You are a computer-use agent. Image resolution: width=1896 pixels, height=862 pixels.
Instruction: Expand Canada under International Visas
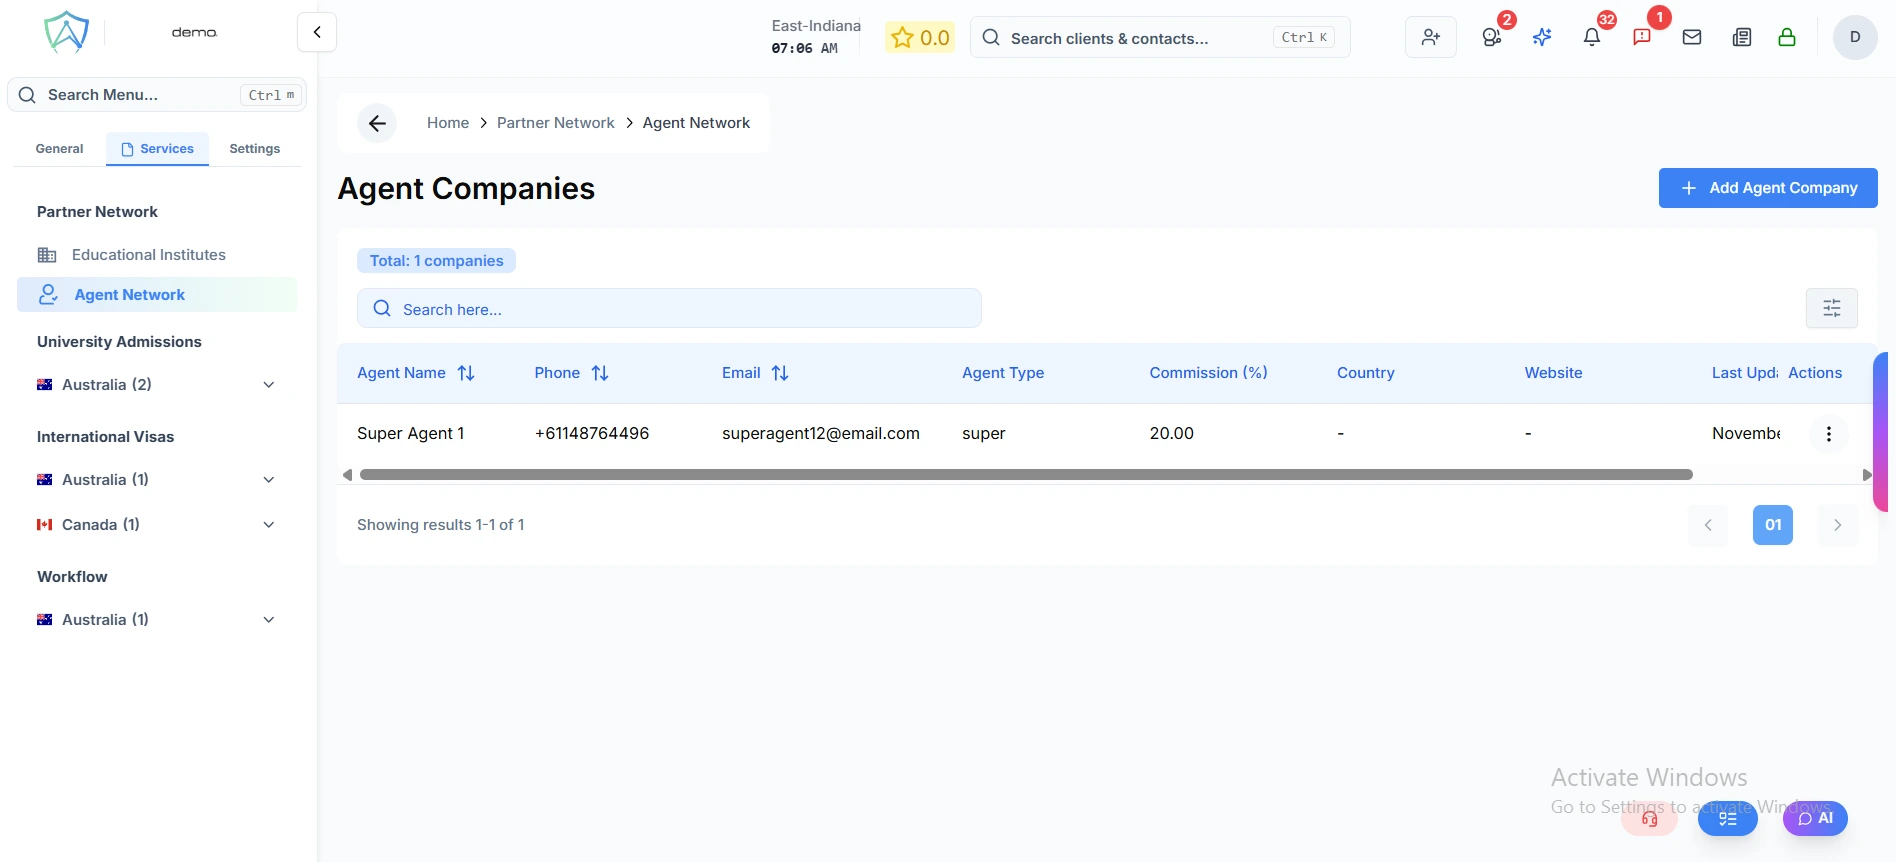[268, 525]
